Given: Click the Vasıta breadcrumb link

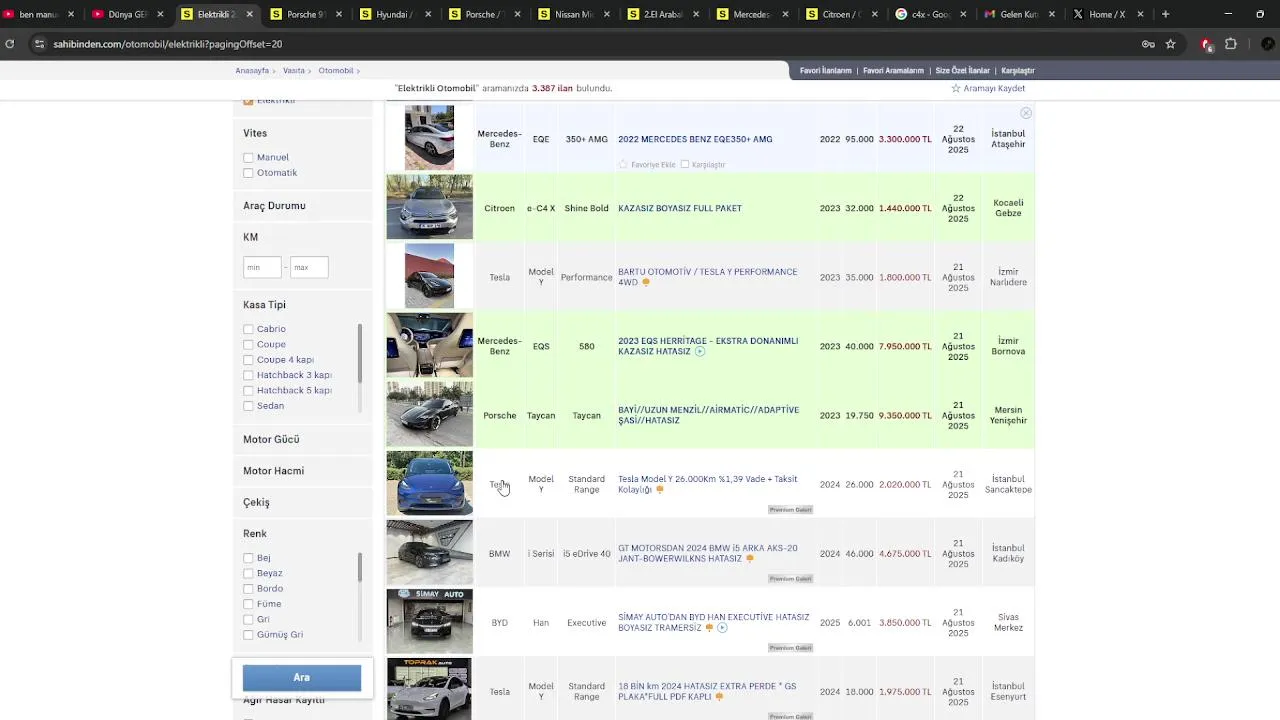Looking at the screenshot, I should (x=294, y=71).
